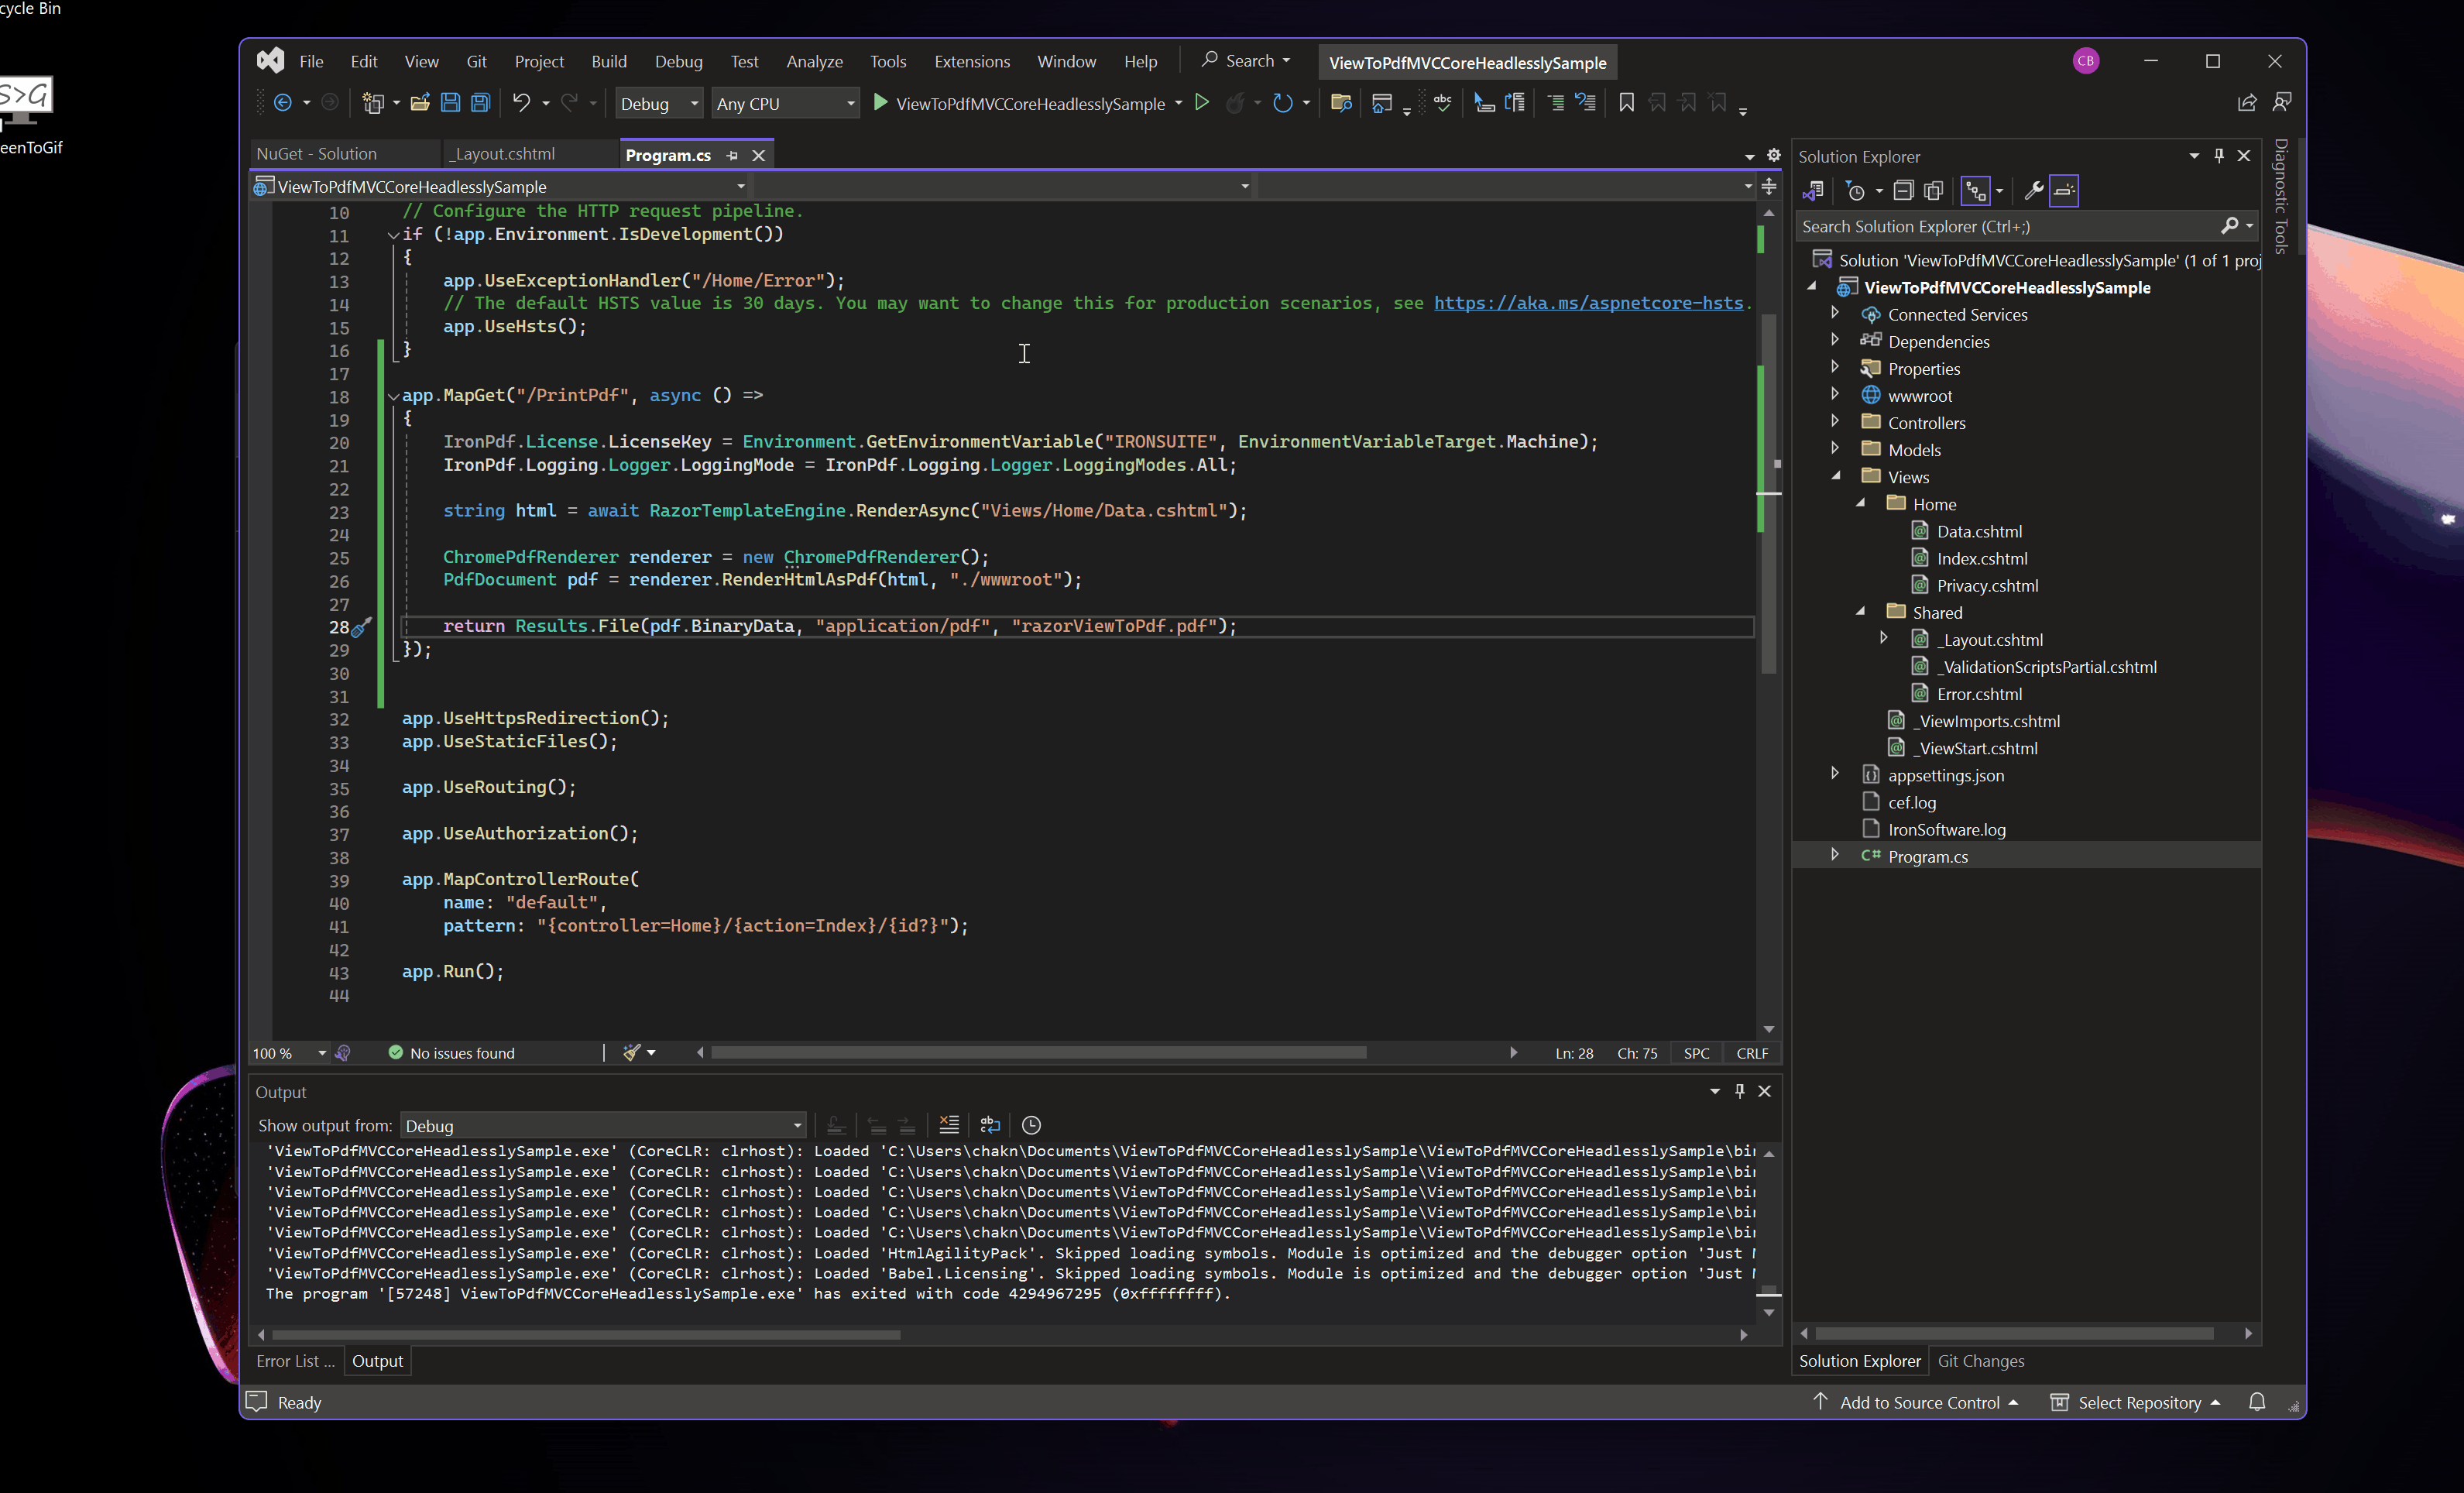Click the clear output icon in Output panel
Viewport: 2464px width, 1493px height.
[x=949, y=1124]
